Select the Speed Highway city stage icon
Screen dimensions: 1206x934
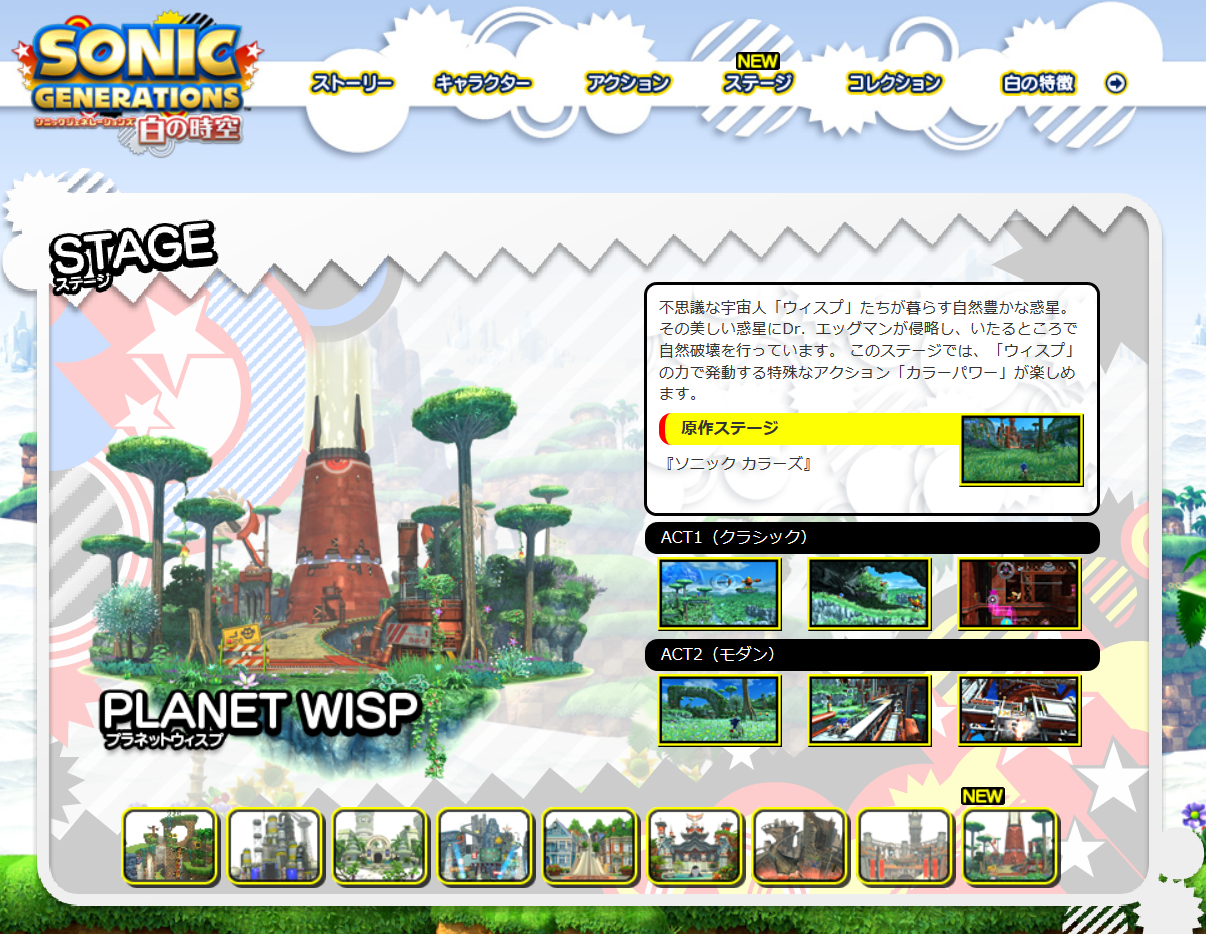point(485,846)
